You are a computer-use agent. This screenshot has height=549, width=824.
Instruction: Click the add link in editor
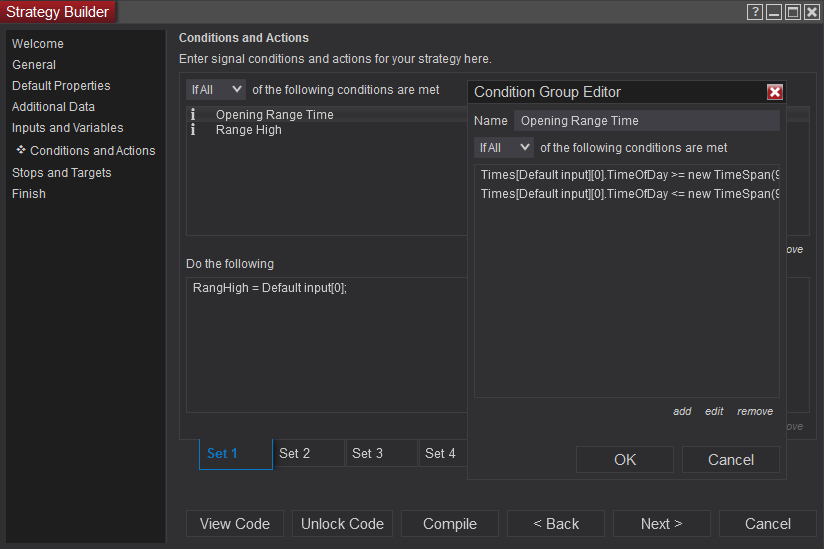(x=682, y=411)
